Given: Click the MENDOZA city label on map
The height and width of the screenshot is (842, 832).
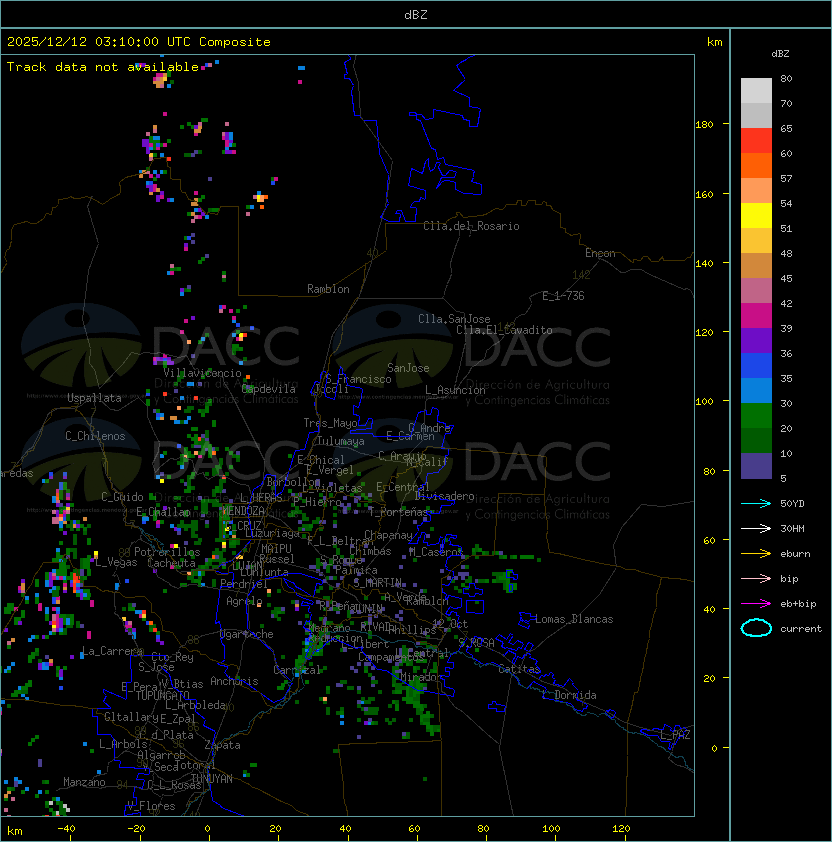Looking at the screenshot, I should tap(242, 511).
